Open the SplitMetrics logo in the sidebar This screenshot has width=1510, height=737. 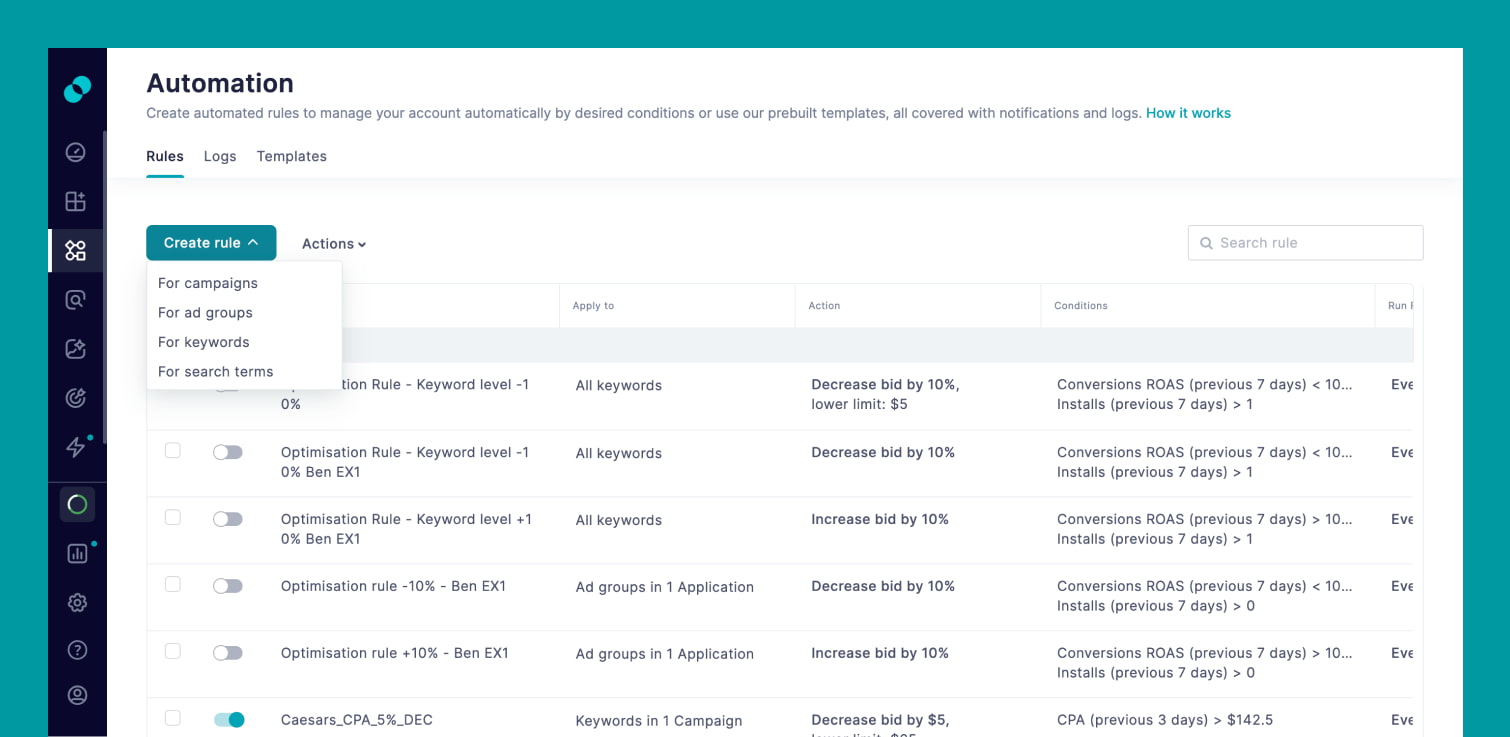coord(77,88)
